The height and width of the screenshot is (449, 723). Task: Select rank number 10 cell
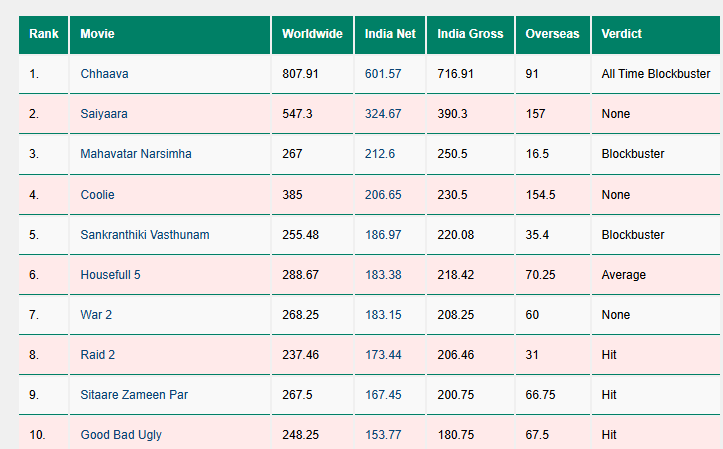tap(44, 432)
